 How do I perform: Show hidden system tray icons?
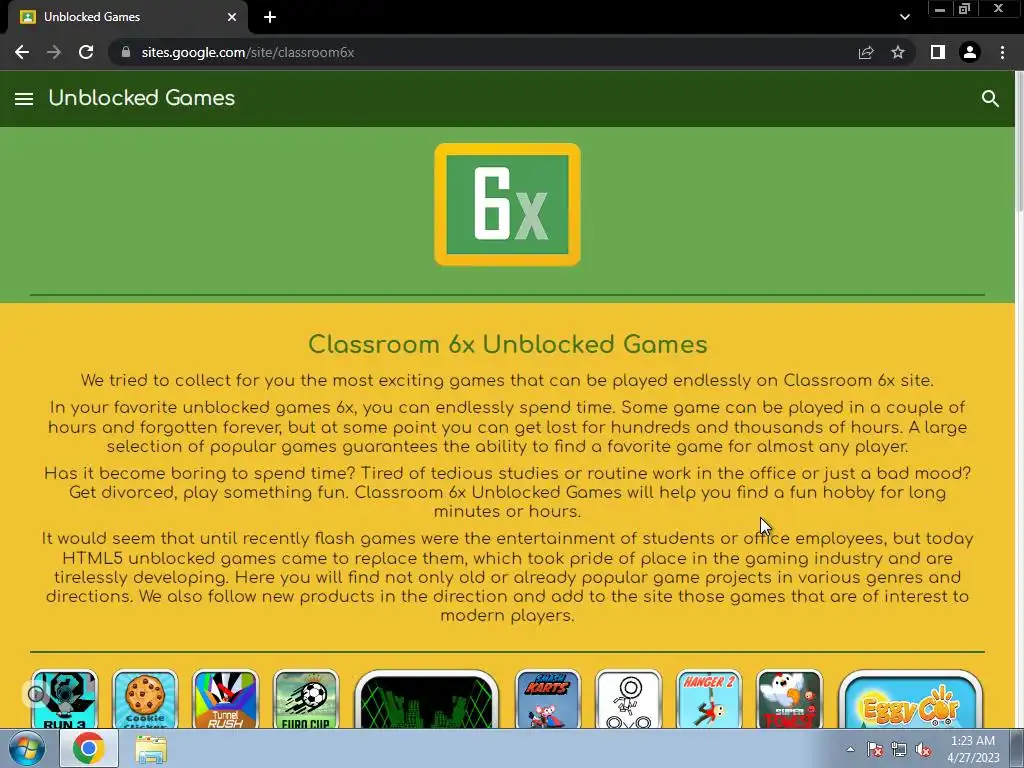(x=850, y=749)
